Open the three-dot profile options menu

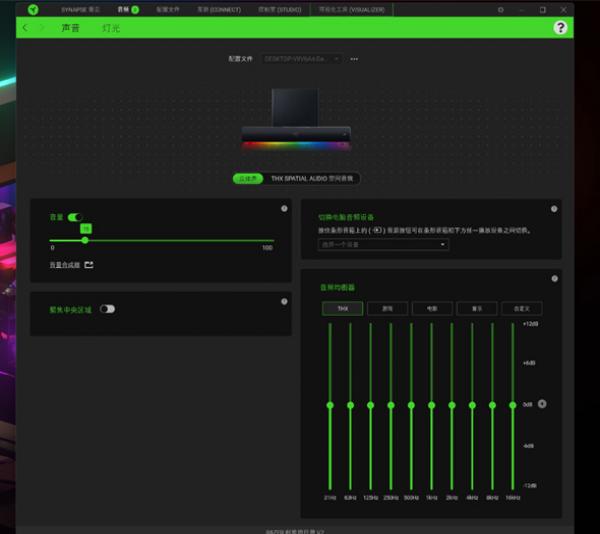point(354,59)
